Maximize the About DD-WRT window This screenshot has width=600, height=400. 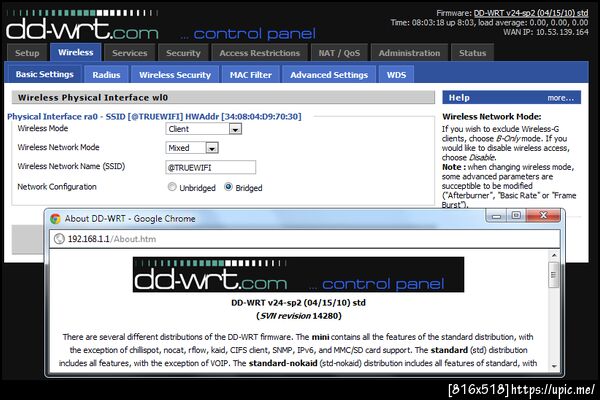[516, 216]
